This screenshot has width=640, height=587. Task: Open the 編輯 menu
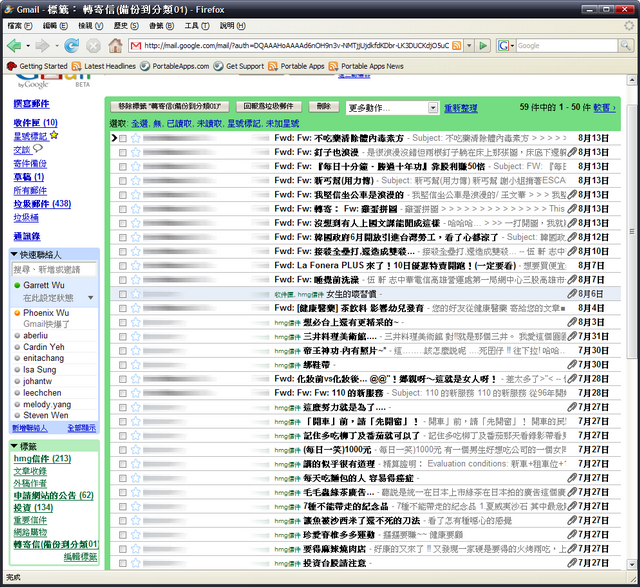point(55,26)
